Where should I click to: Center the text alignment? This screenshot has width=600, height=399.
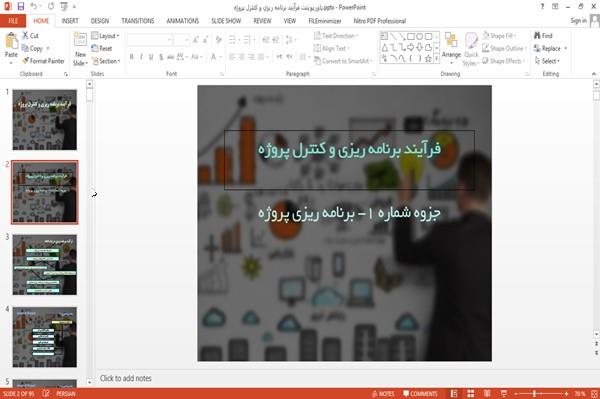click(241, 57)
